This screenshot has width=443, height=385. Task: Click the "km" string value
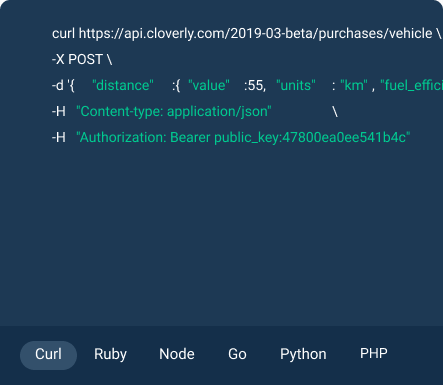coord(354,86)
